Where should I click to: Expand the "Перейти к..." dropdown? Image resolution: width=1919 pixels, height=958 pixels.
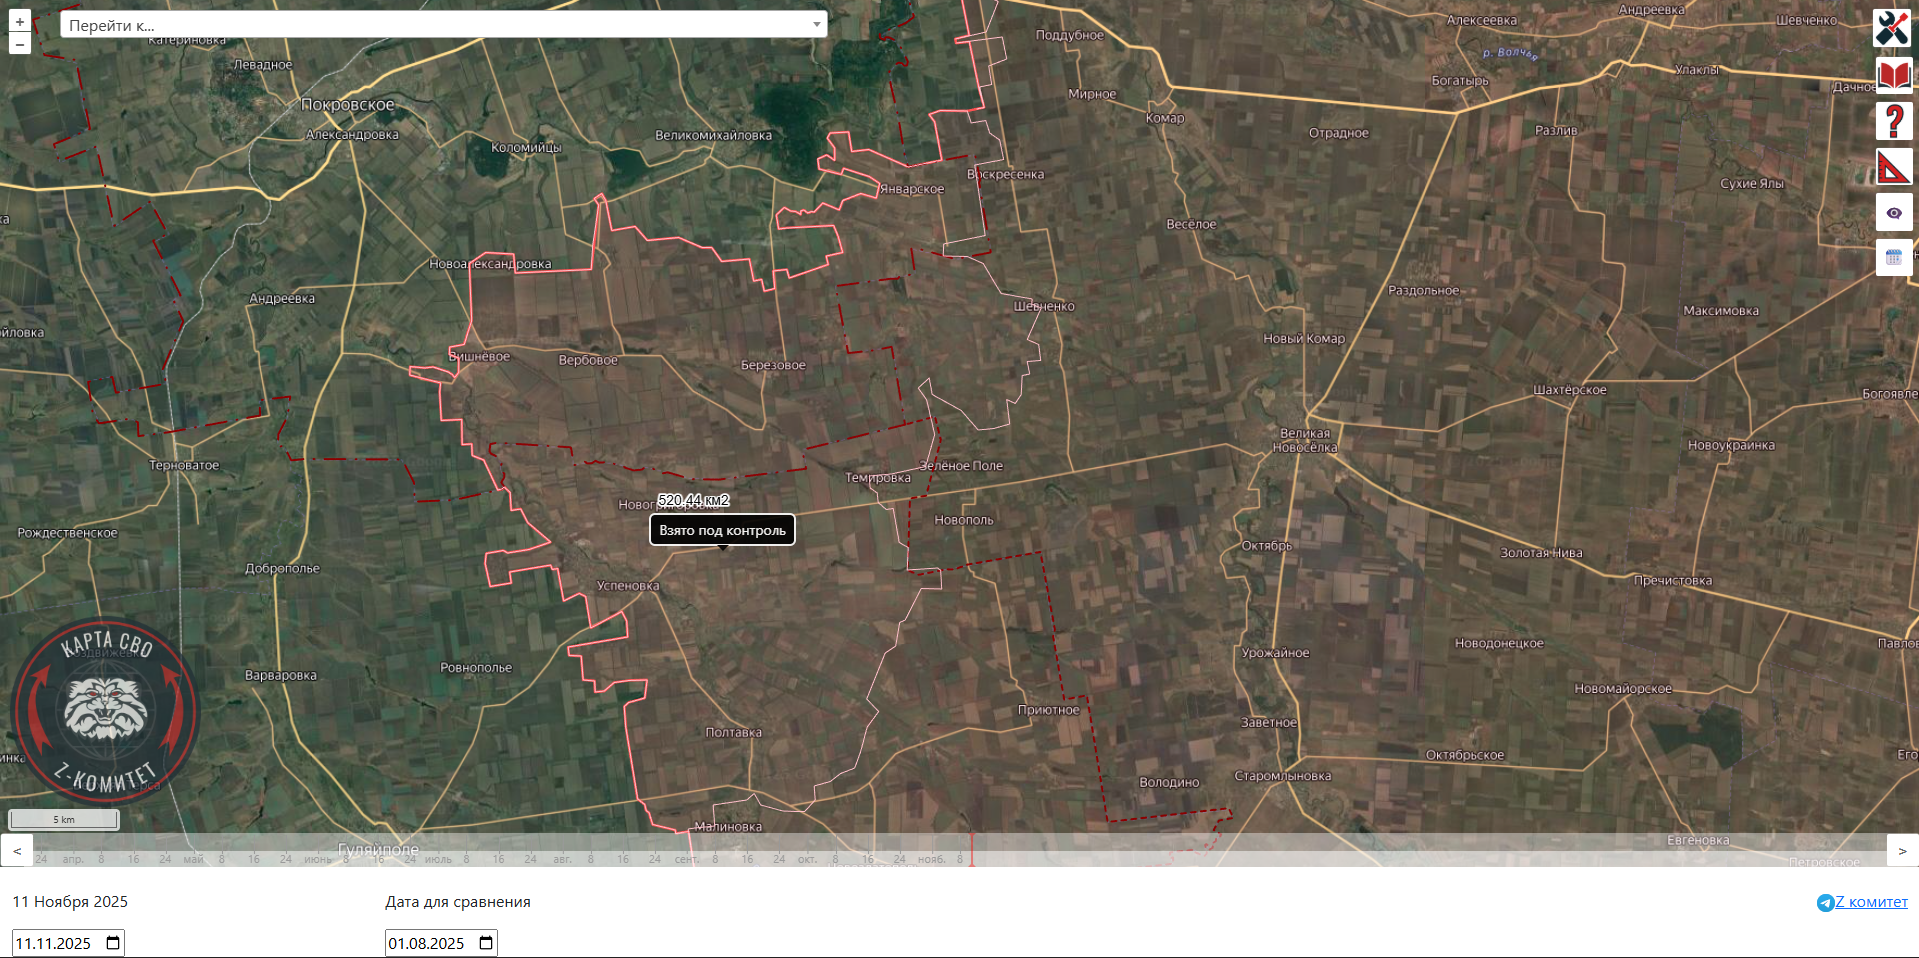point(443,25)
